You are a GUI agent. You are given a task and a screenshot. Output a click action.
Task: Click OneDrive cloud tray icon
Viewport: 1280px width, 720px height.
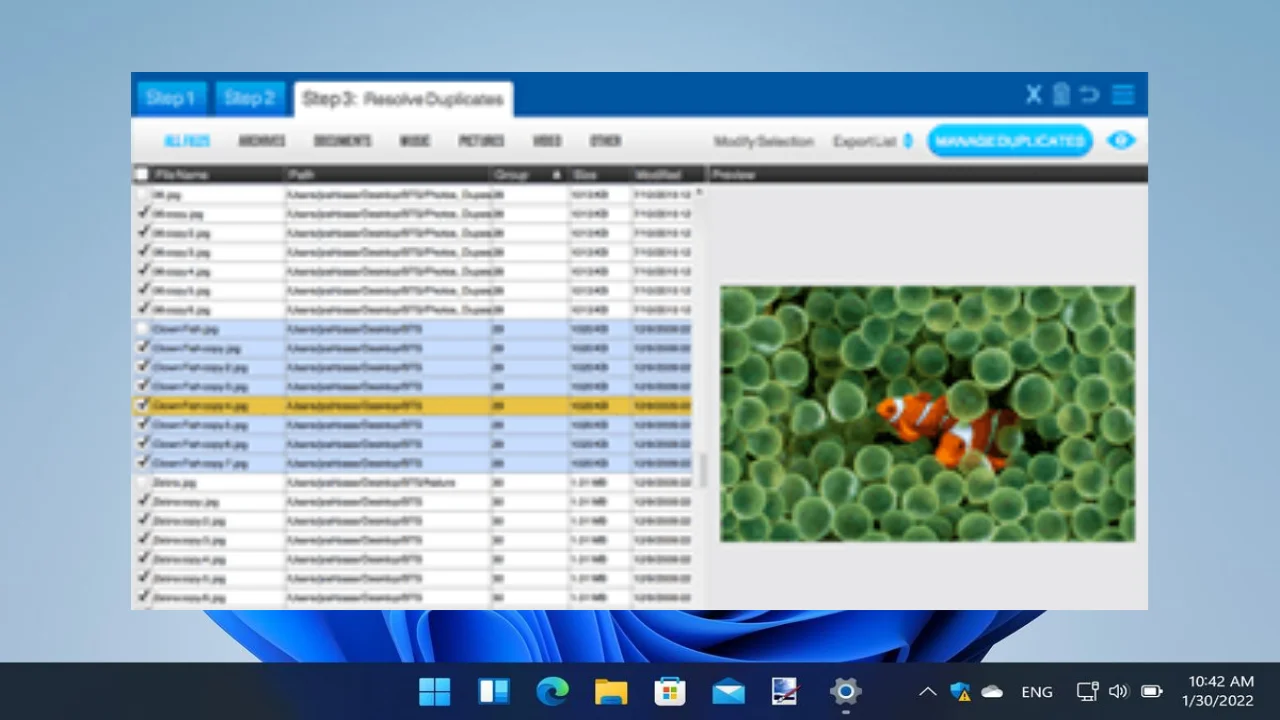pyautogui.click(x=992, y=691)
